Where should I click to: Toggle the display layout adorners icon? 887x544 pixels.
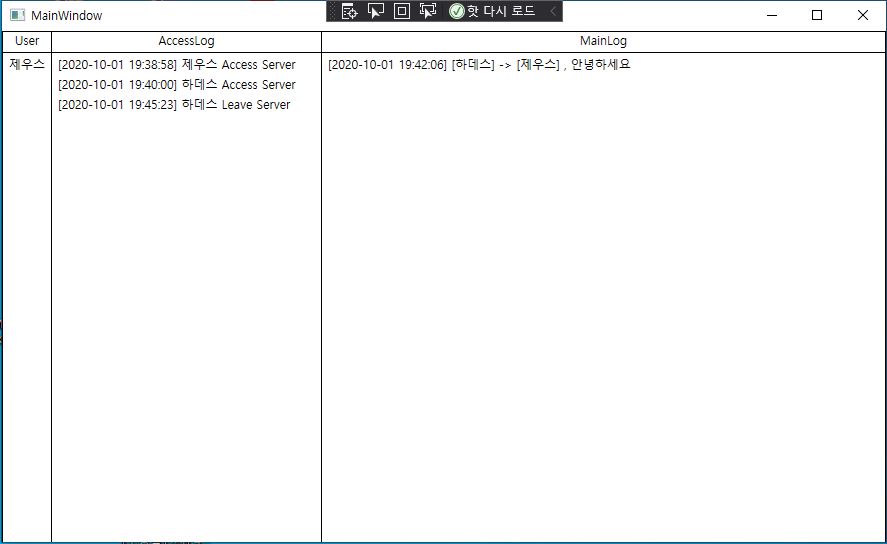[x=402, y=11]
